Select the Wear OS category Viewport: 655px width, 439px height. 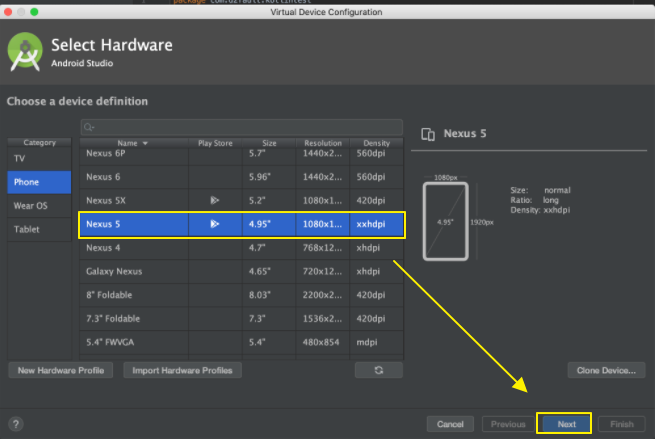pyautogui.click(x=39, y=206)
